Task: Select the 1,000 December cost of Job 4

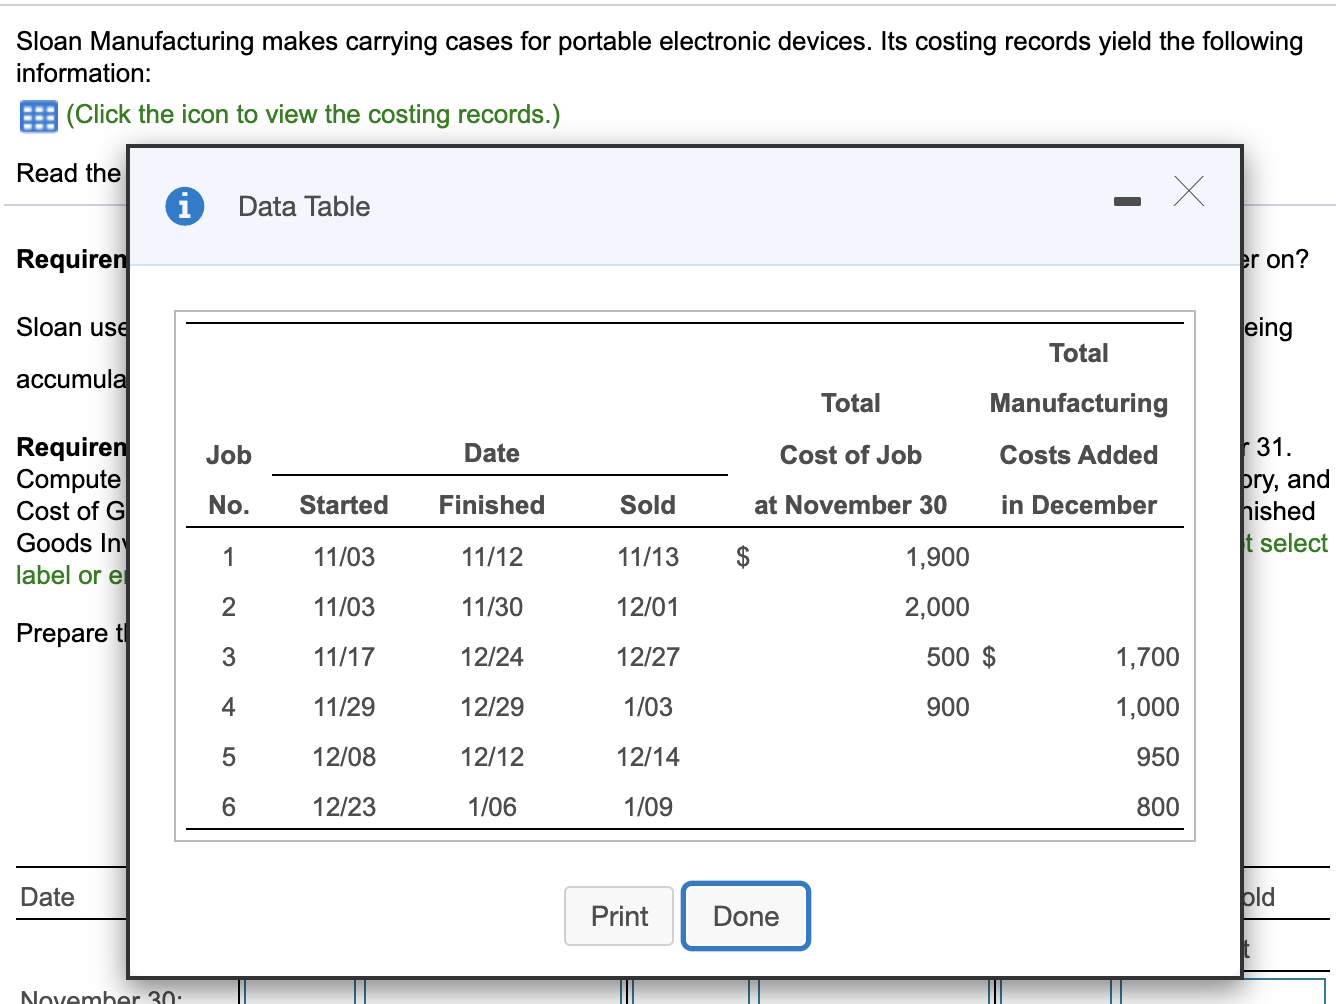Action: click(x=1148, y=707)
